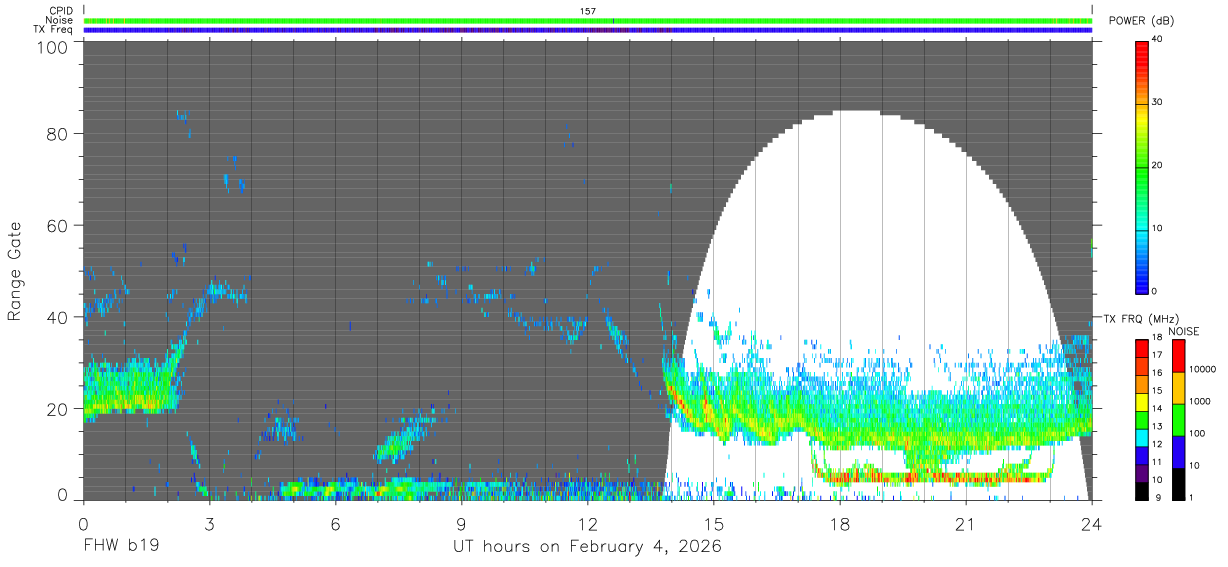Click the '15' label on the UT hours axis

pos(713,524)
